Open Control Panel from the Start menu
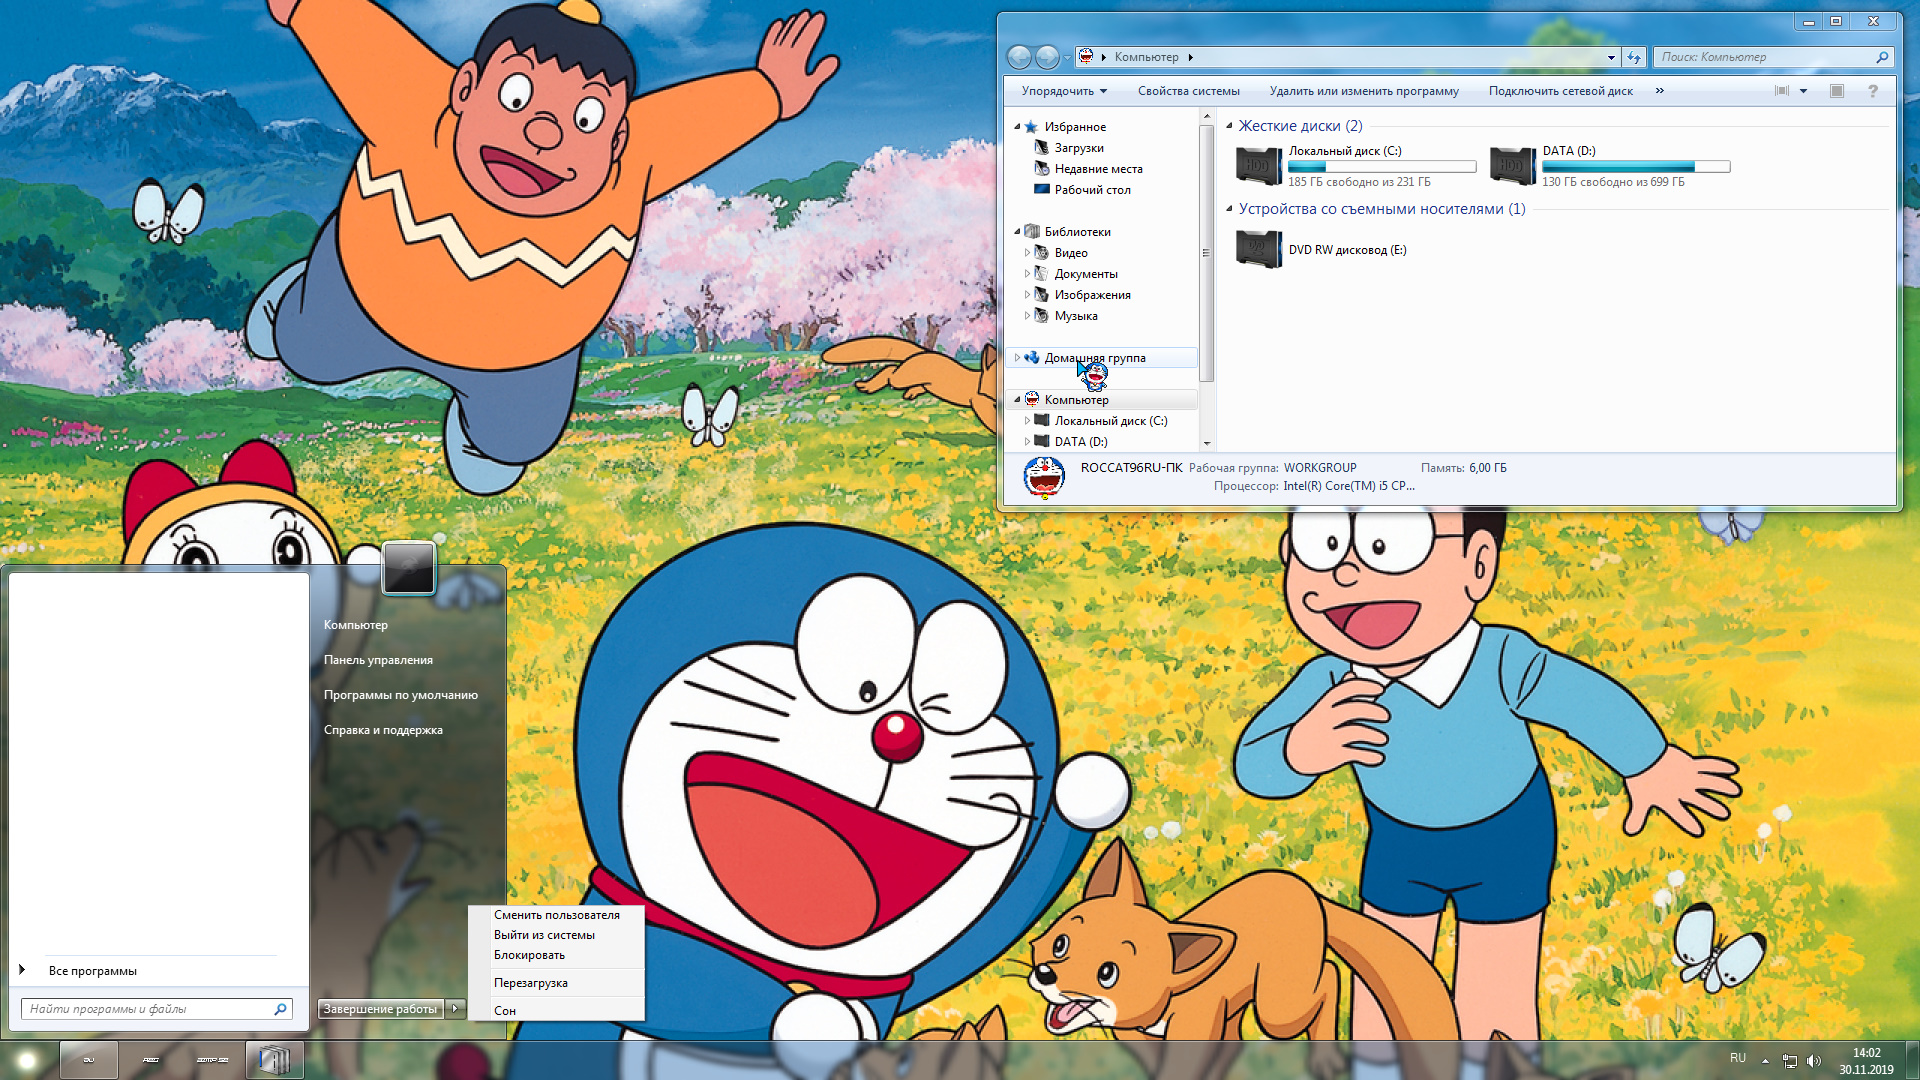 tap(378, 660)
